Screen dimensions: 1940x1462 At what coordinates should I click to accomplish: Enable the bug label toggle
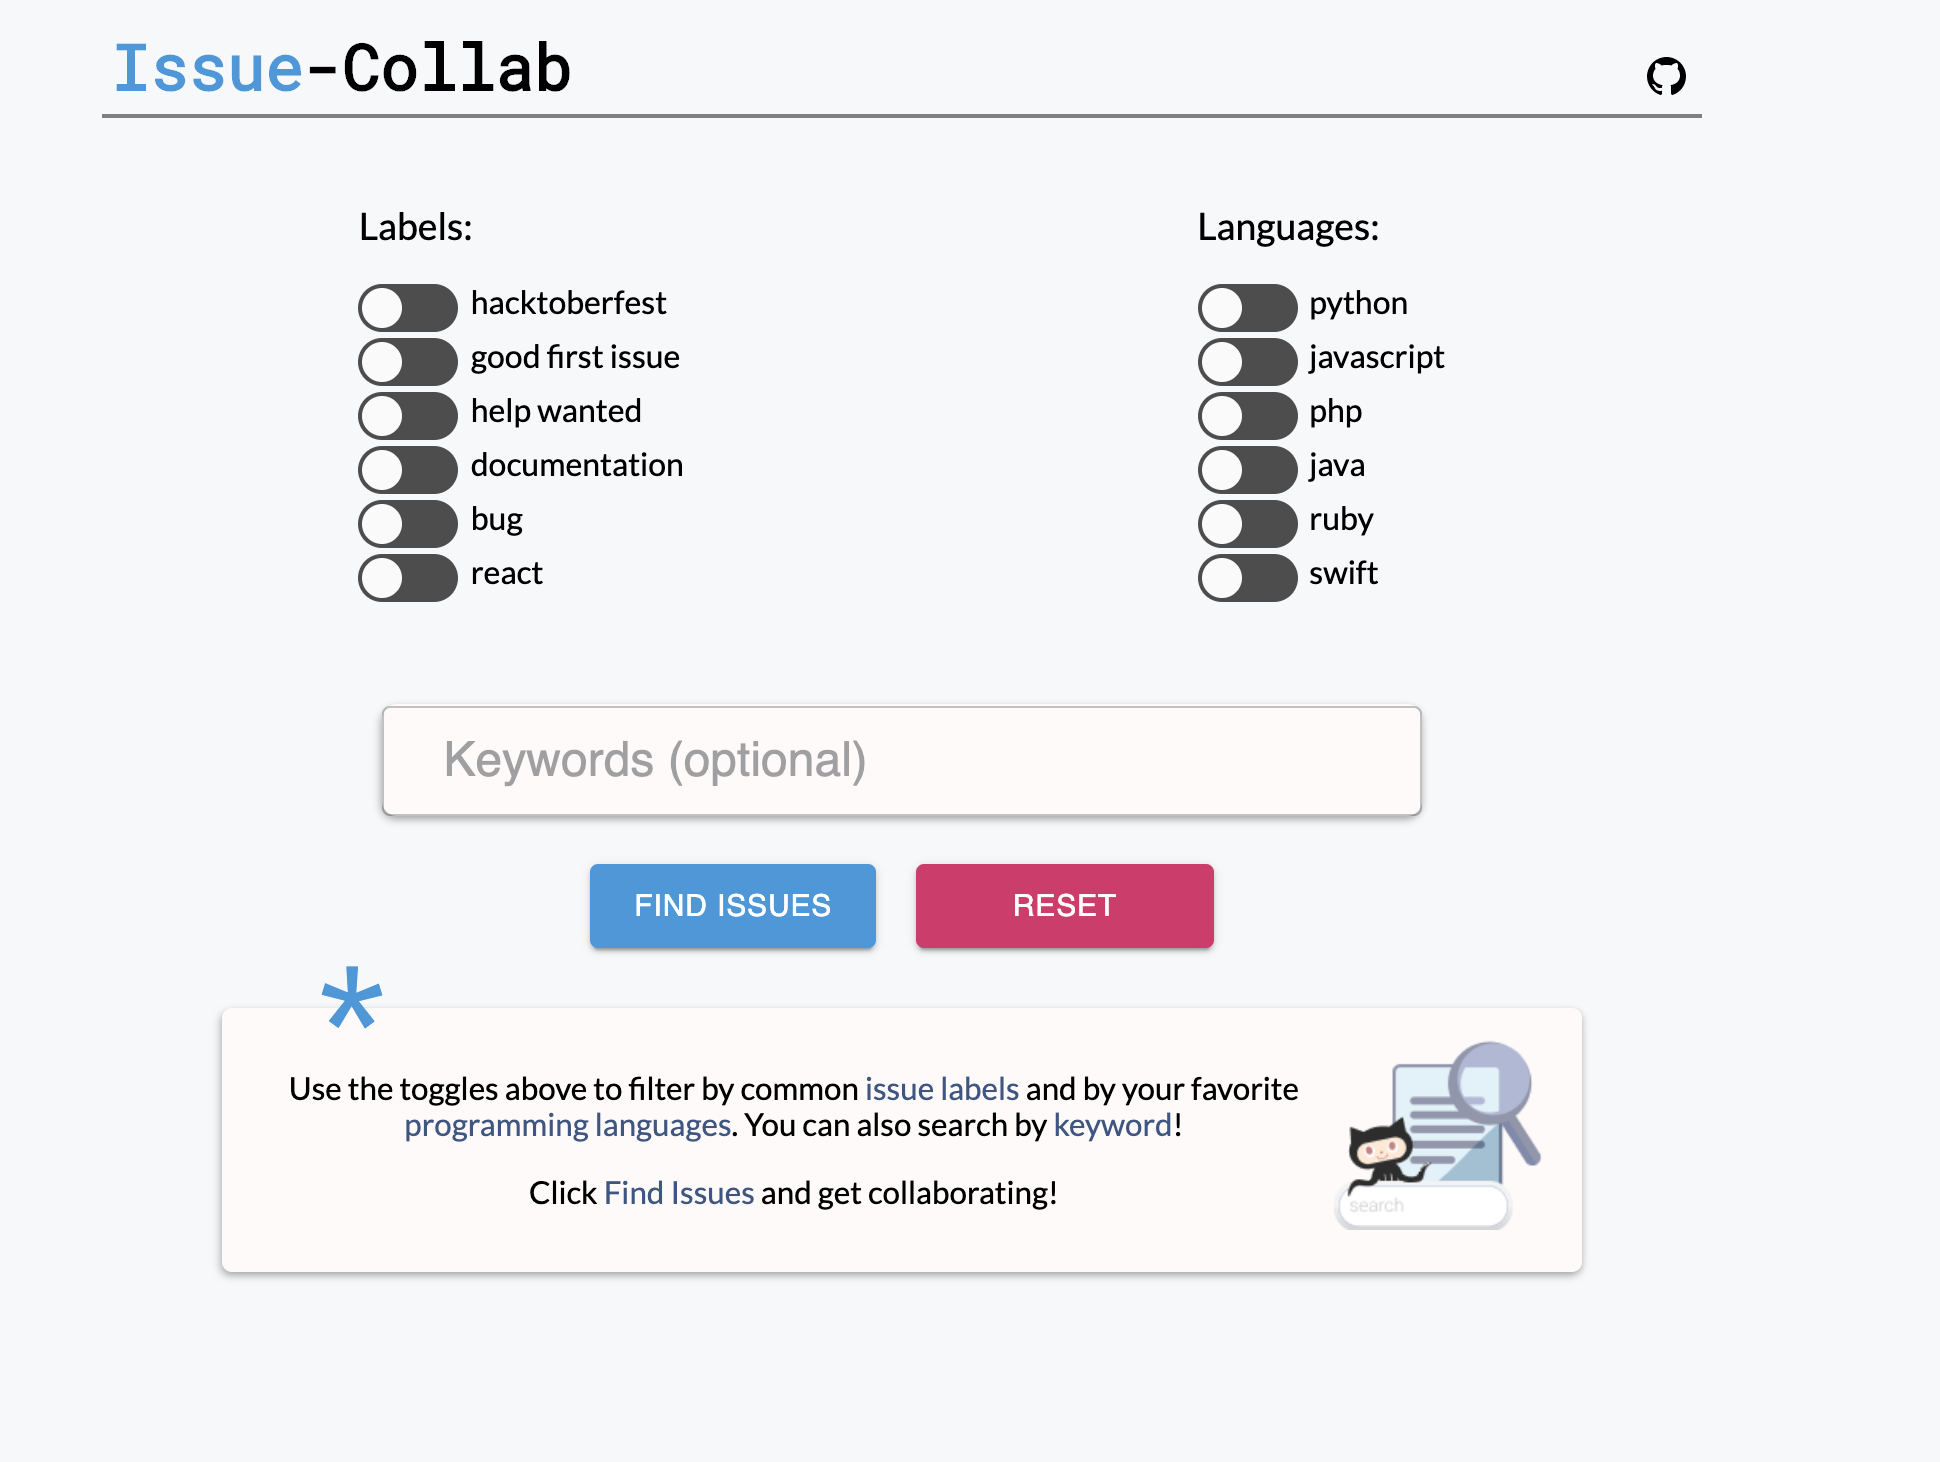click(406, 523)
